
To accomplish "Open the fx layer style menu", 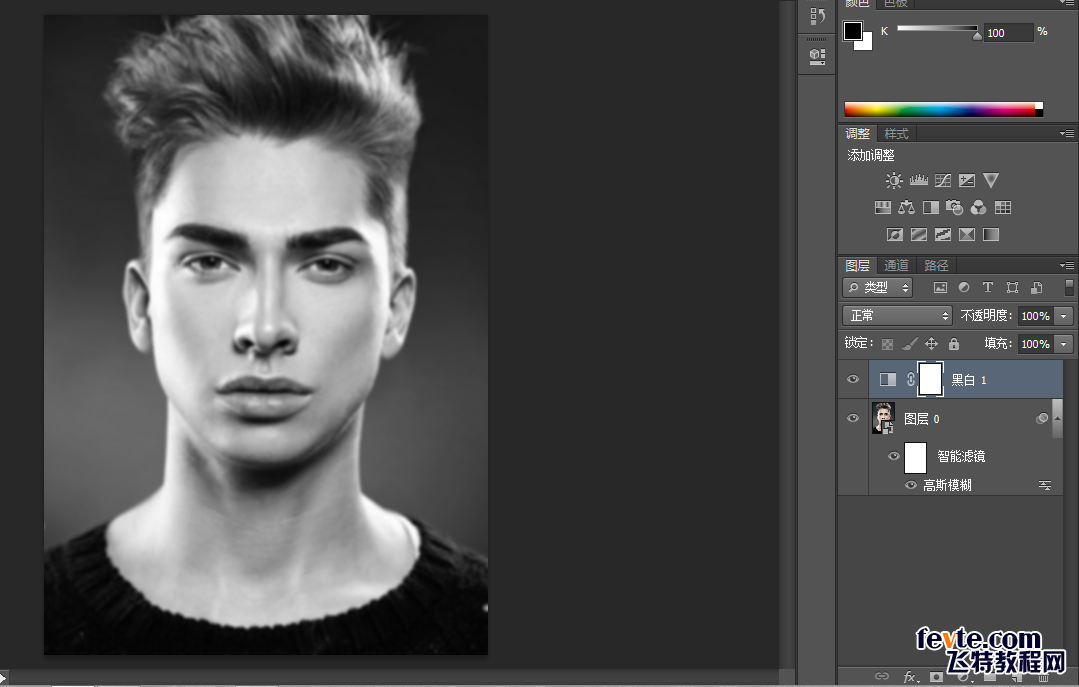I will 910,677.
